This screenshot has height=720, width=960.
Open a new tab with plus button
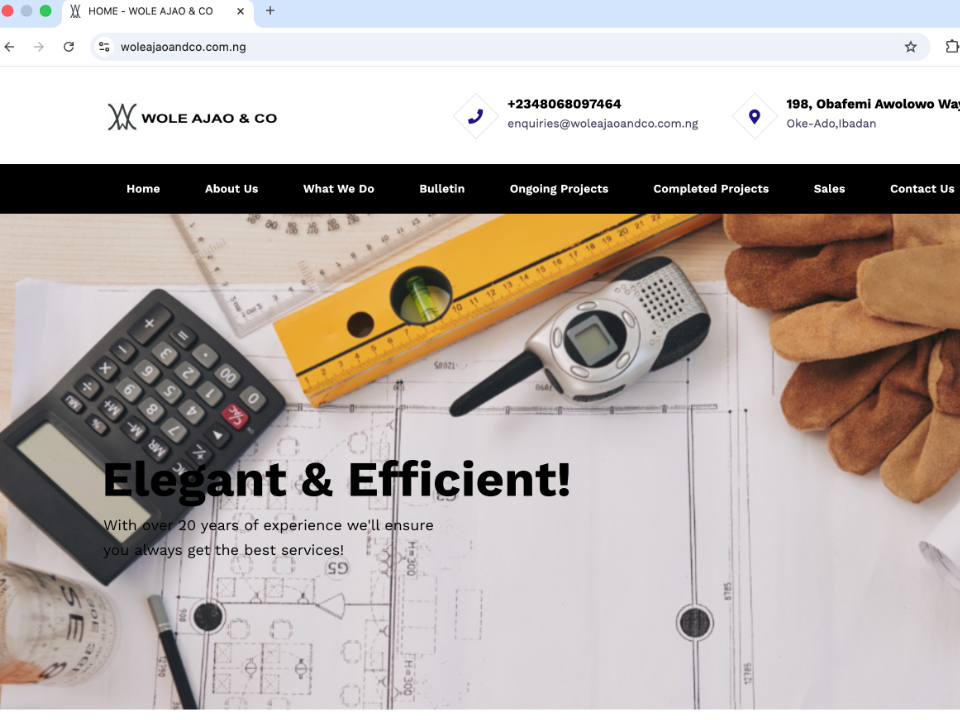(270, 11)
